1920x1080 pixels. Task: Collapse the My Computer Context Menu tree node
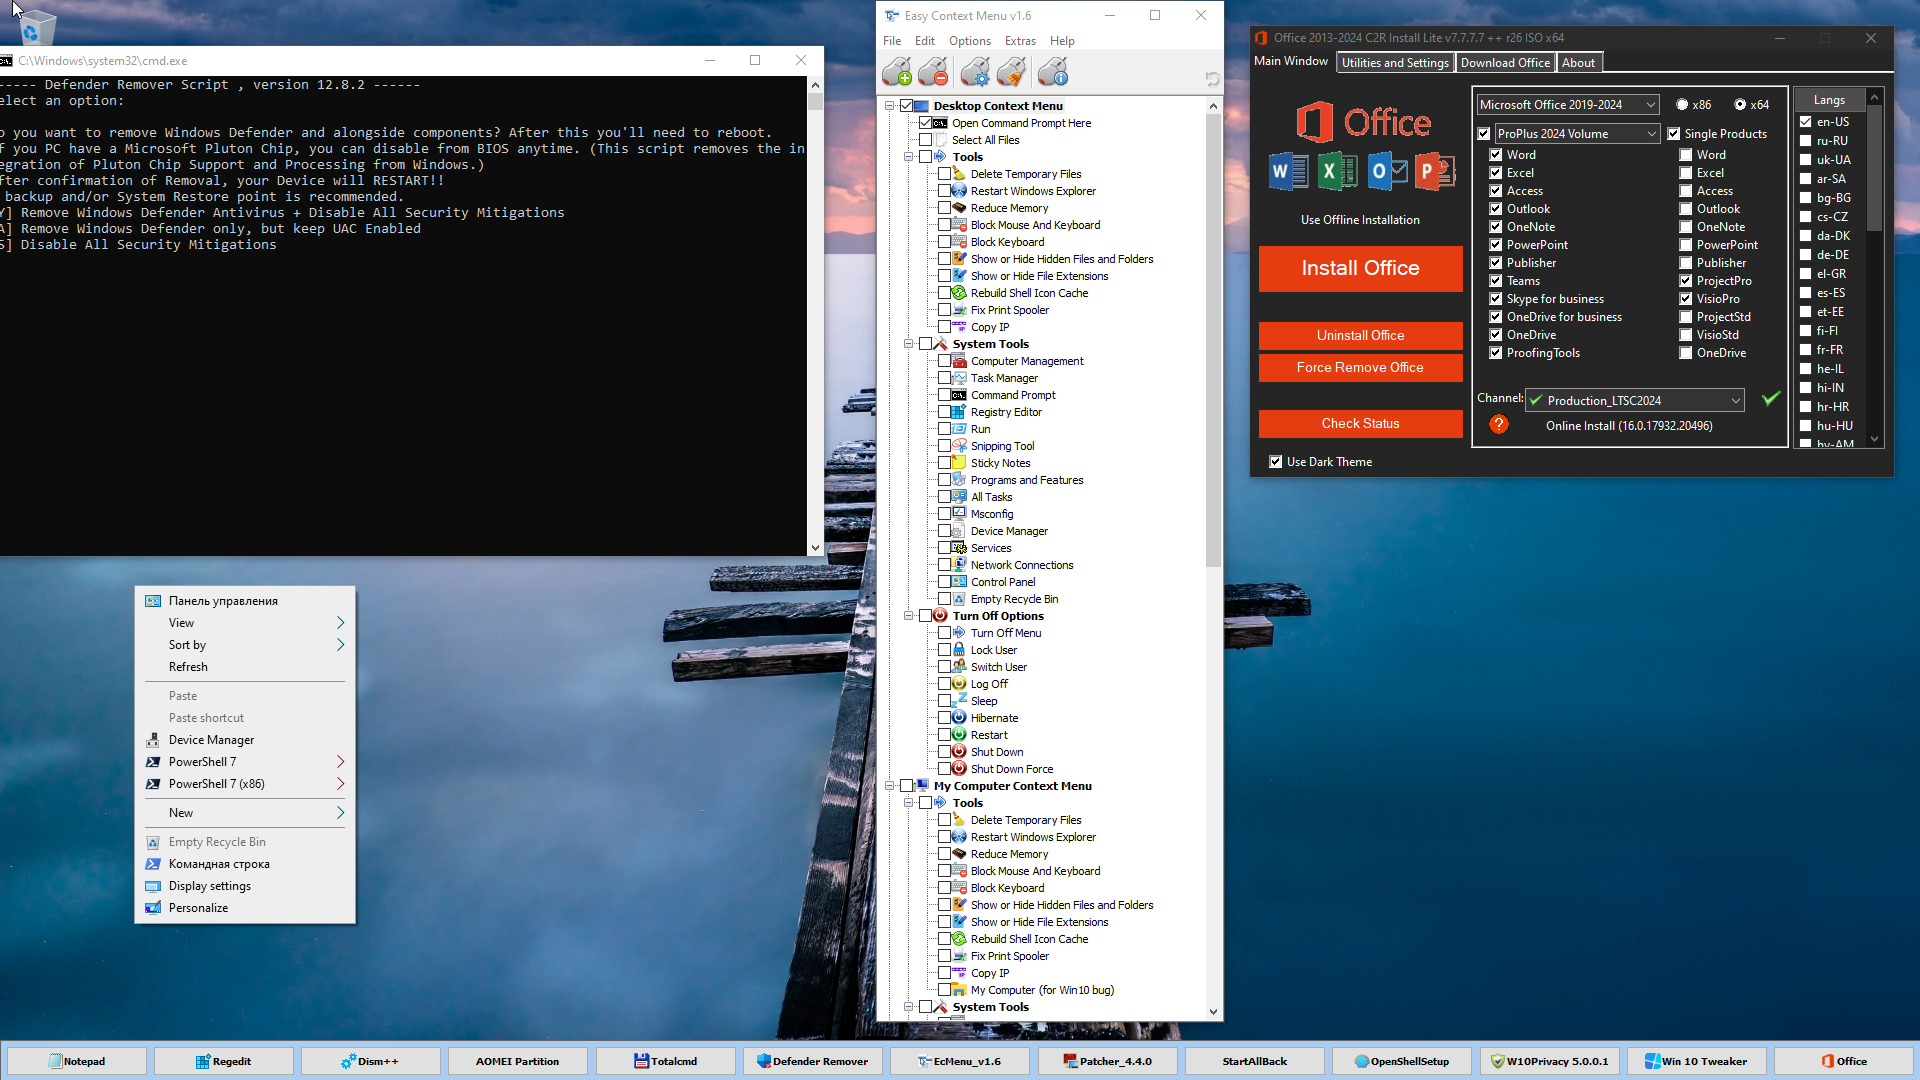tap(889, 786)
